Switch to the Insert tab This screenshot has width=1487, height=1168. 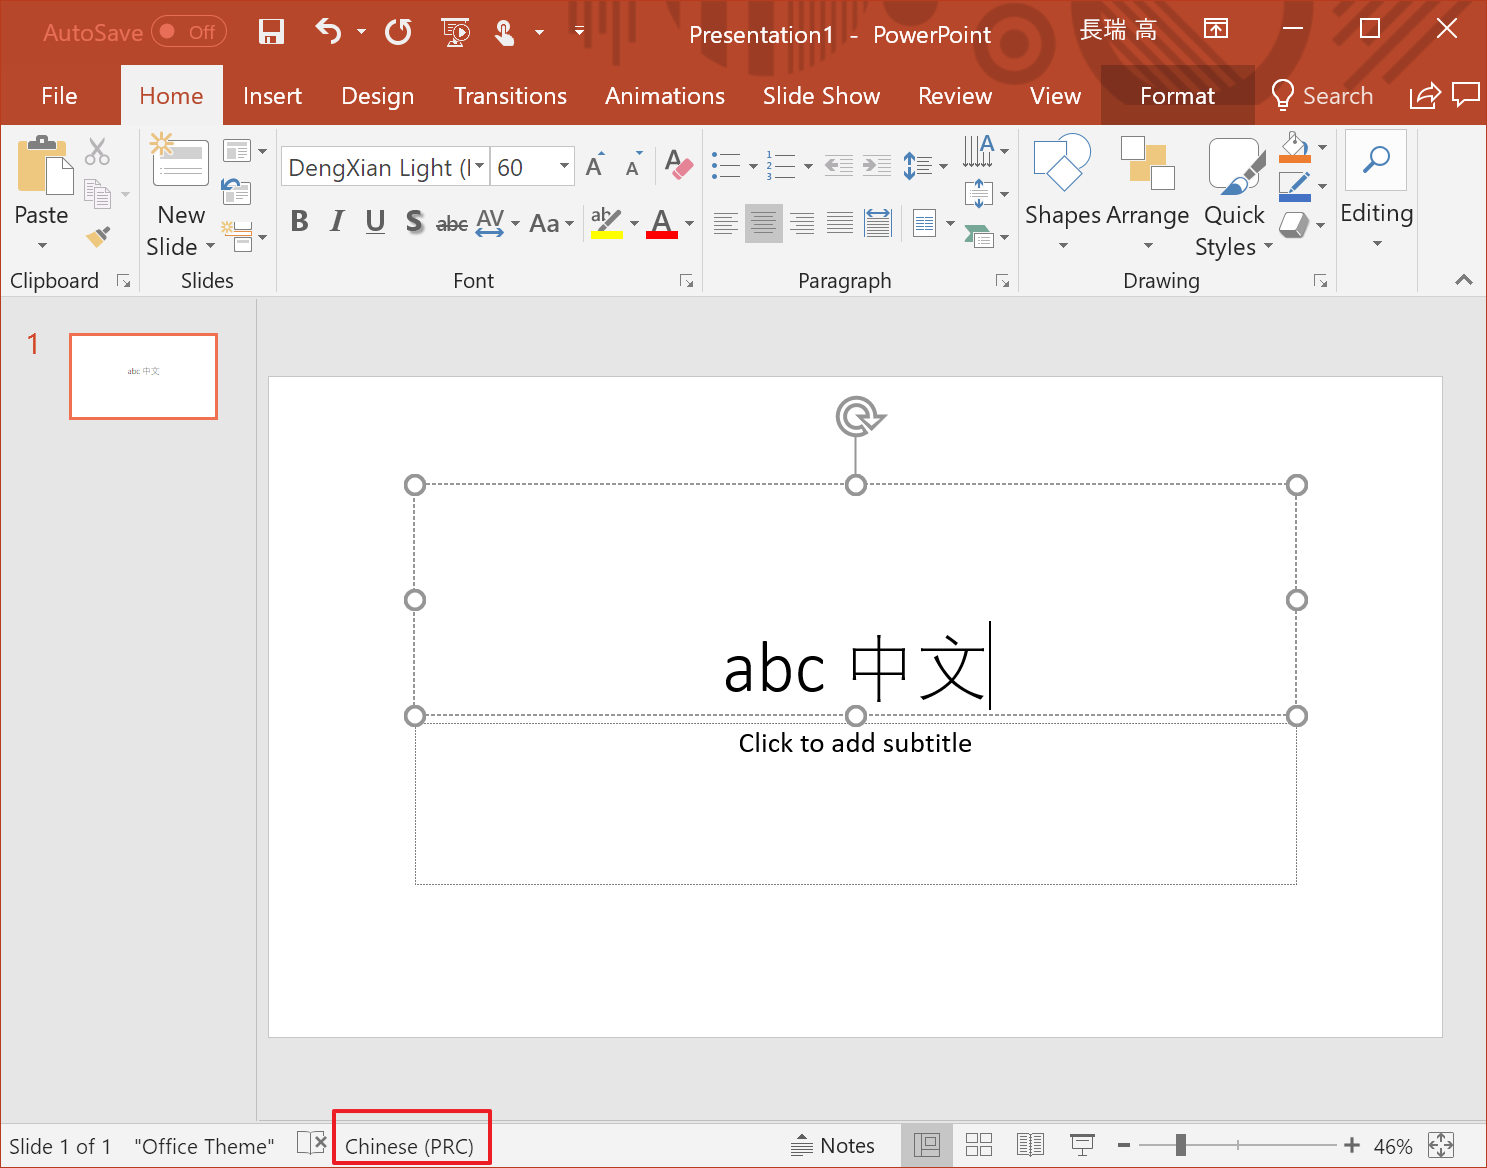(x=272, y=96)
